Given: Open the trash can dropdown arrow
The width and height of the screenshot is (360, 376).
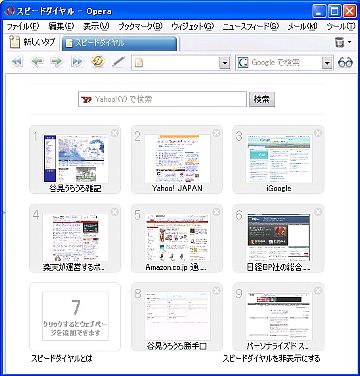Looking at the screenshot, I should 349,42.
